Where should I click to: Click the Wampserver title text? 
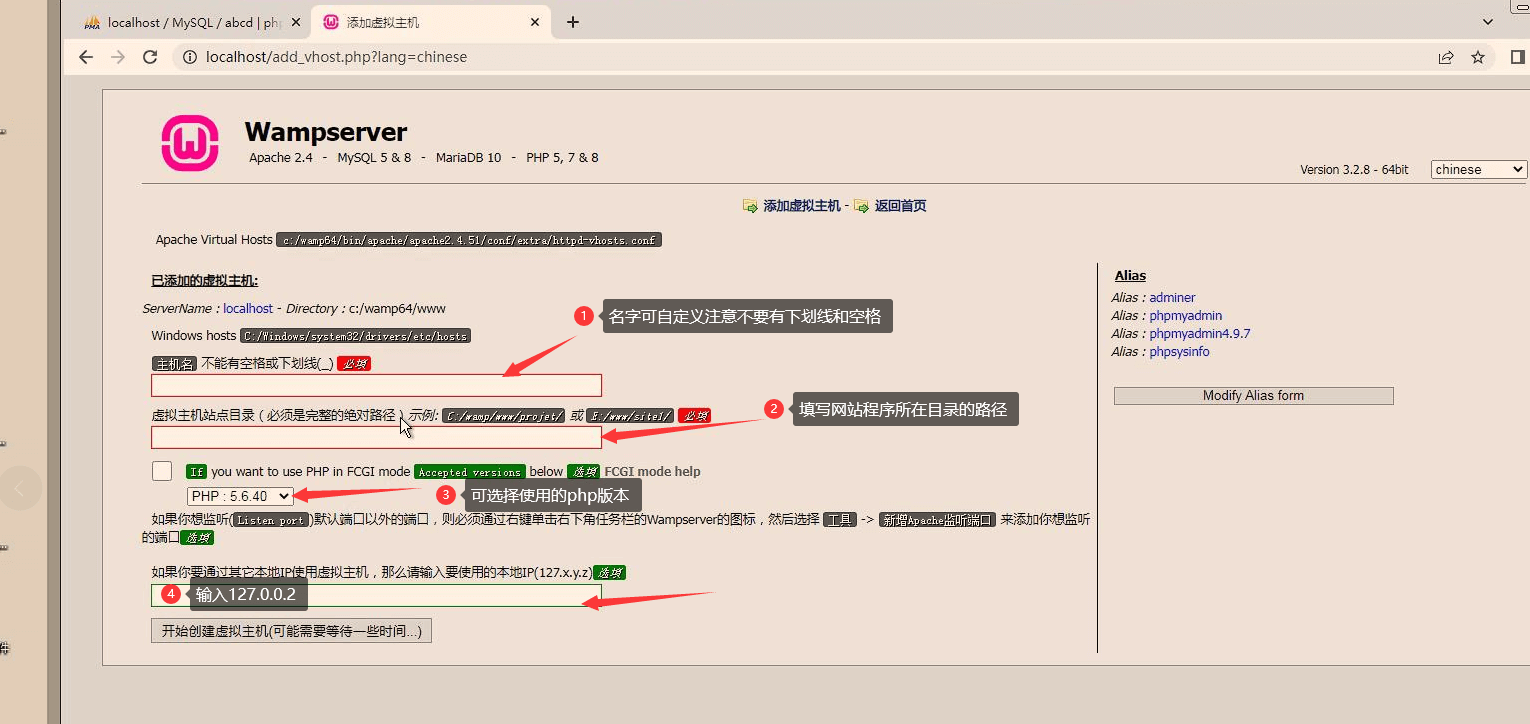pos(326,132)
